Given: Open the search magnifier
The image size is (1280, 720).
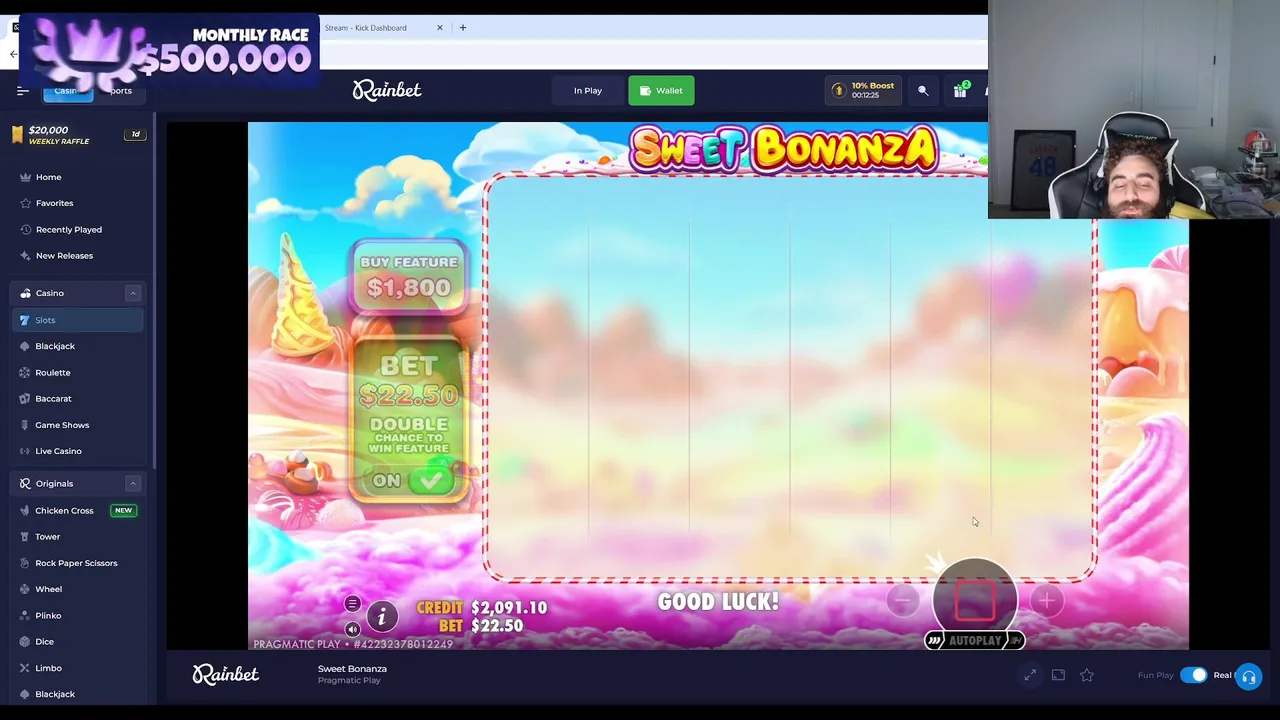Looking at the screenshot, I should pyautogui.click(x=923, y=91).
